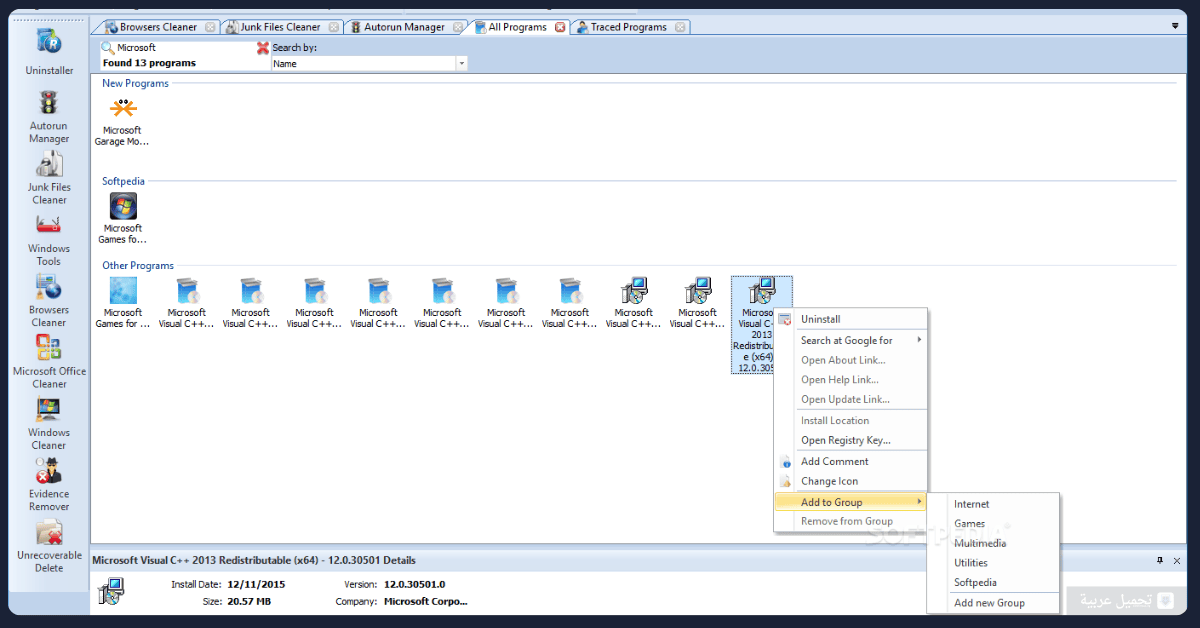Screen dimensions: 1200x628
Task: Click Open Update Link... menu entry
Action: click(x=851, y=399)
